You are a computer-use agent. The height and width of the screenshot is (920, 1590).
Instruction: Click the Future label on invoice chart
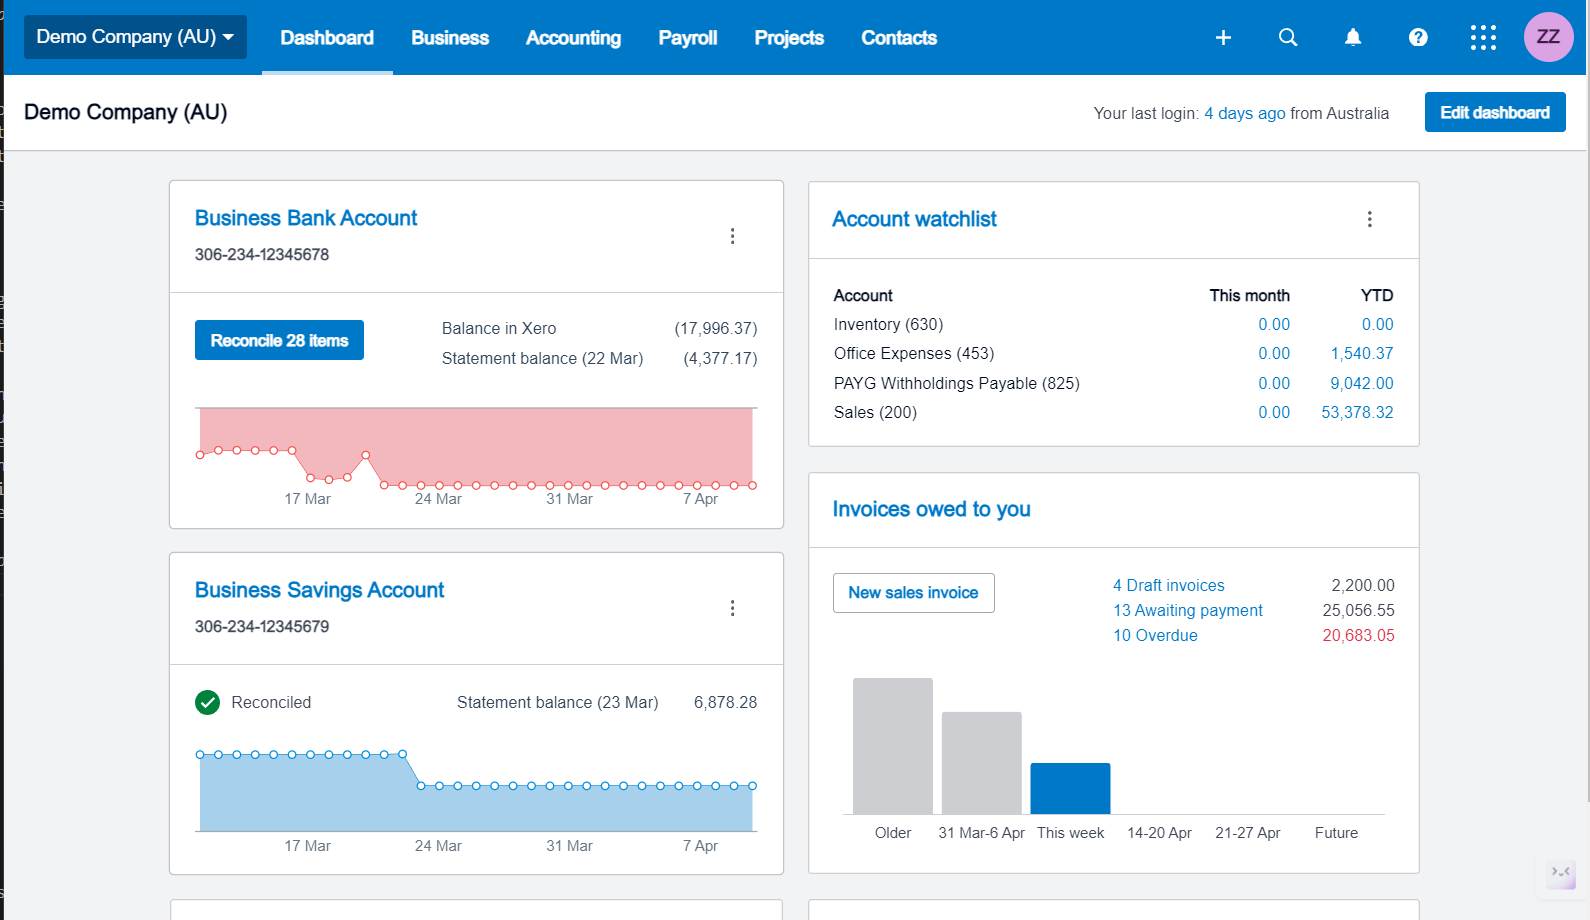coord(1336,833)
